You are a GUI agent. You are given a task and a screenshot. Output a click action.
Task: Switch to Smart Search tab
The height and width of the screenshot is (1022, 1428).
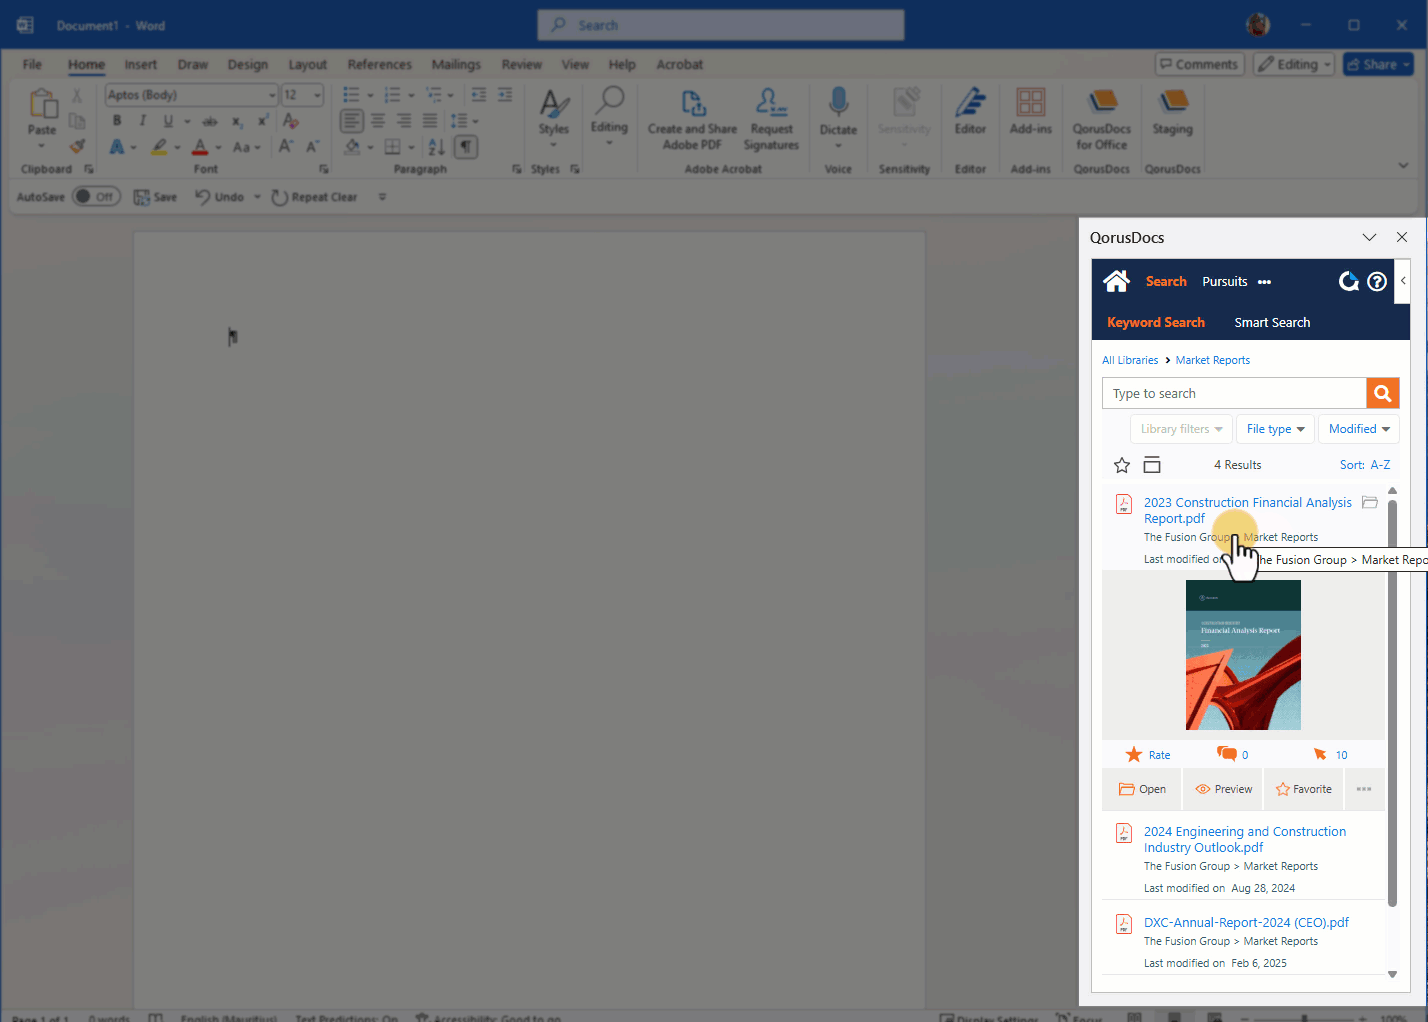coord(1272,322)
